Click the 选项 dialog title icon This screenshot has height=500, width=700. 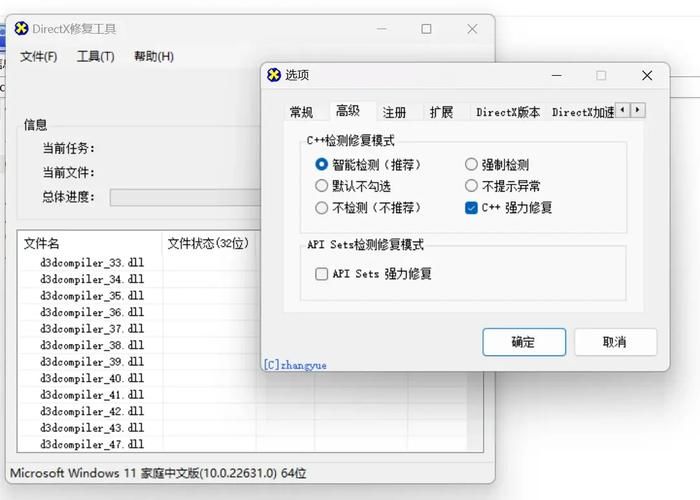[274, 75]
